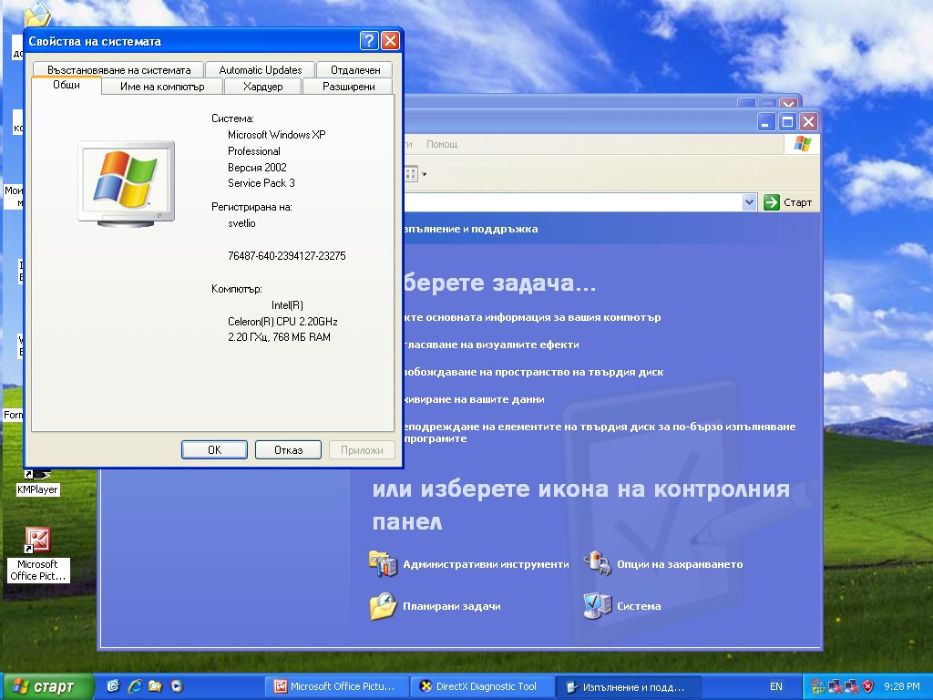Switch to Microsoft Office Picture Manager taskbar button
The height and width of the screenshot is (700, 933).
coord(337,686)
